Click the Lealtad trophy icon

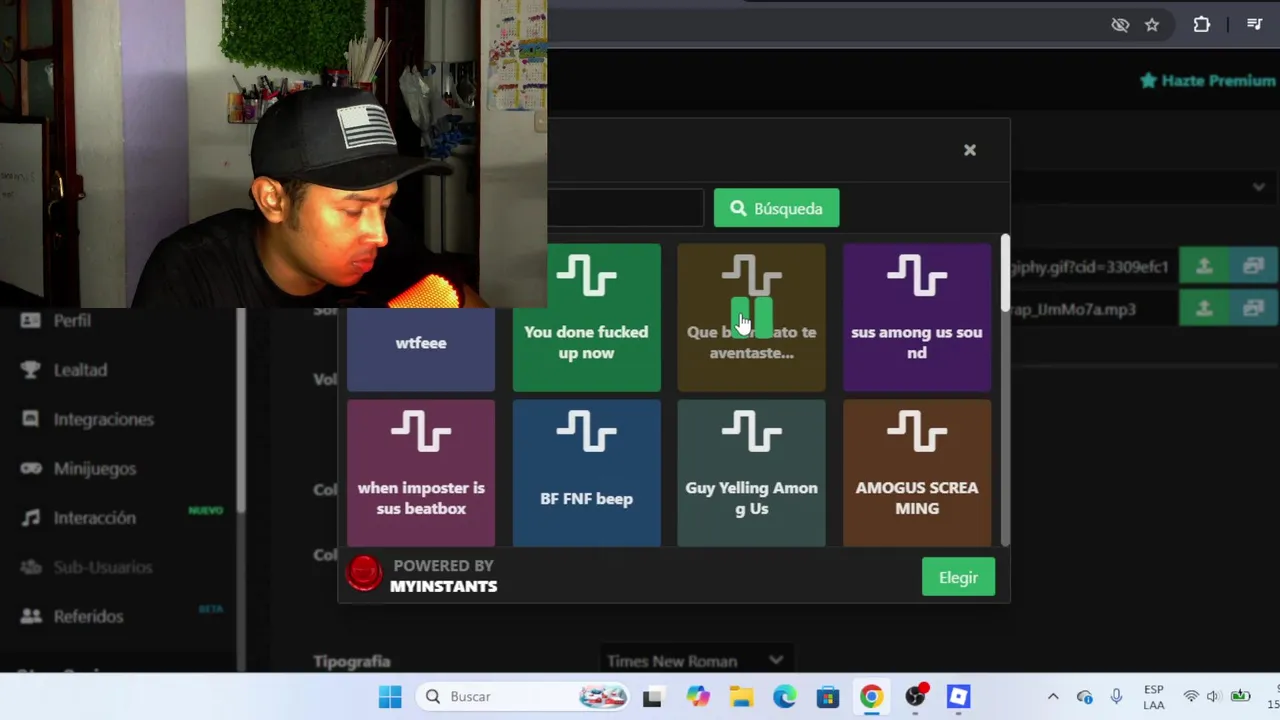[31, 370]
